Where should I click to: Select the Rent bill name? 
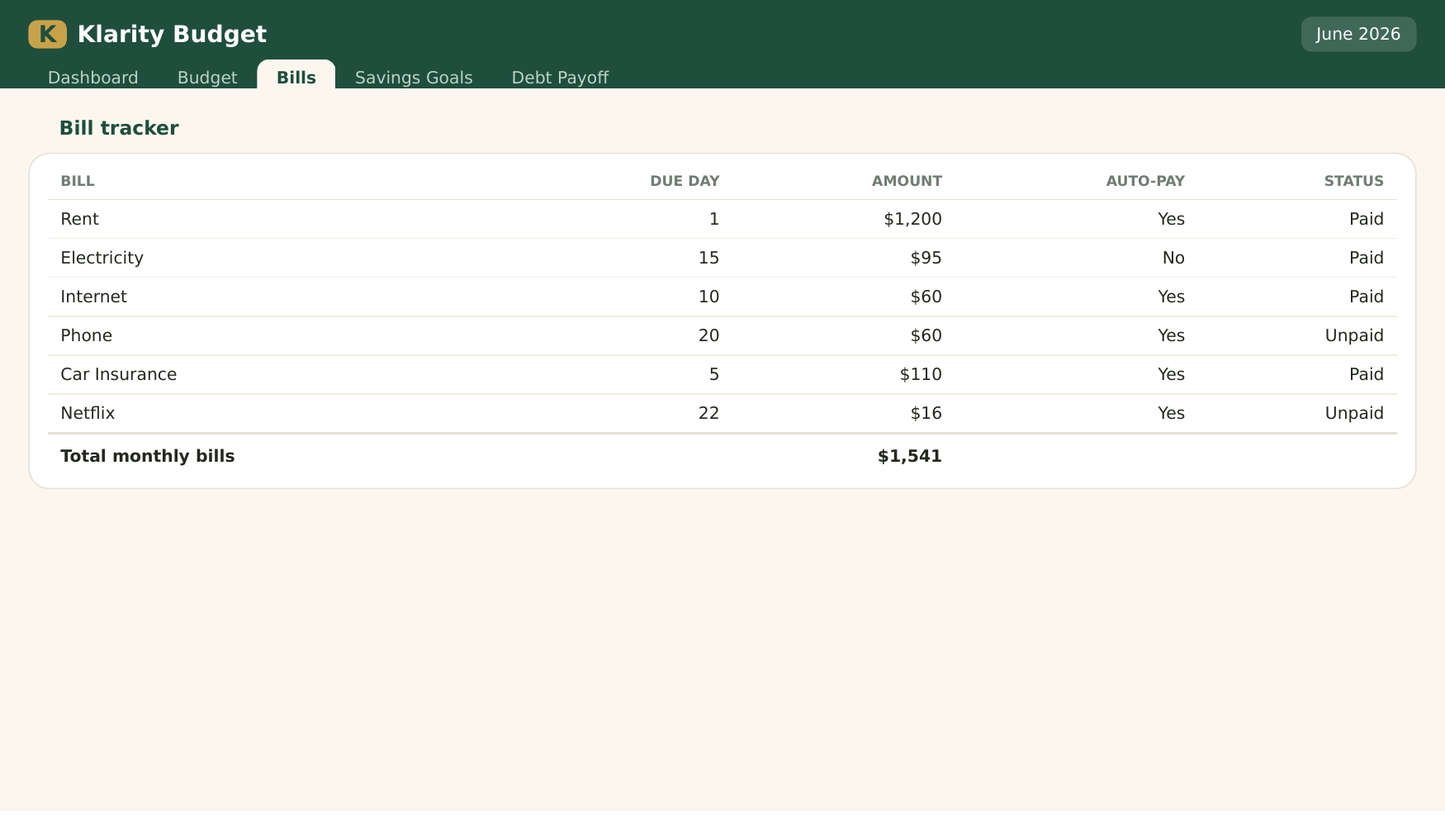click(80, 219)
